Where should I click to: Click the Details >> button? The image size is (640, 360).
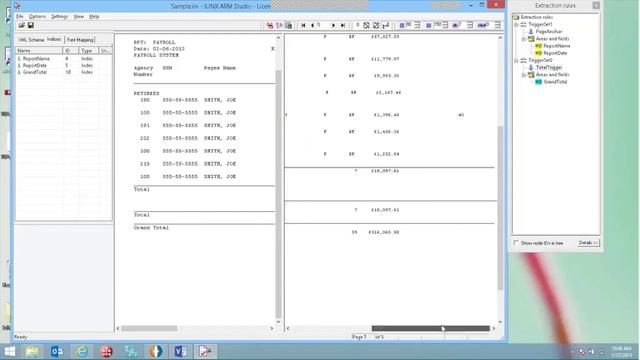(588, 243)
